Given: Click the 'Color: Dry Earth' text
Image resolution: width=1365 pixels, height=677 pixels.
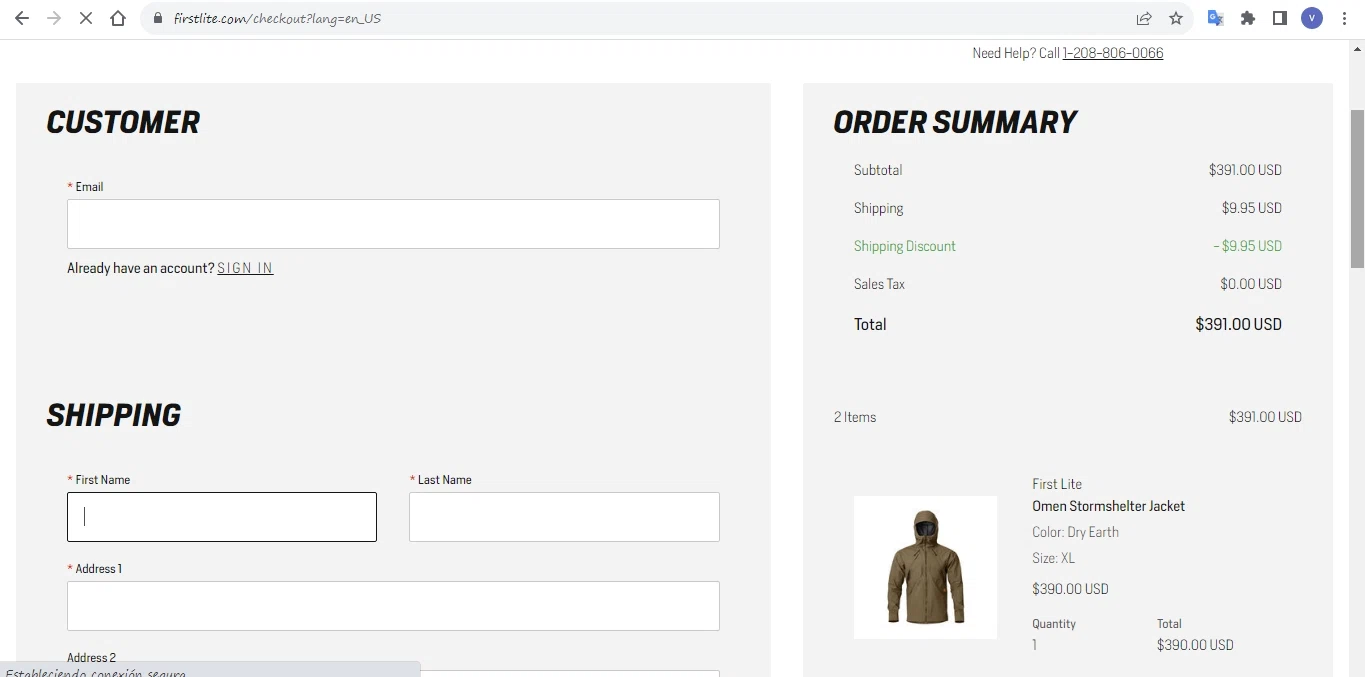Looking at the screenshot, I should click(1075, 532).
